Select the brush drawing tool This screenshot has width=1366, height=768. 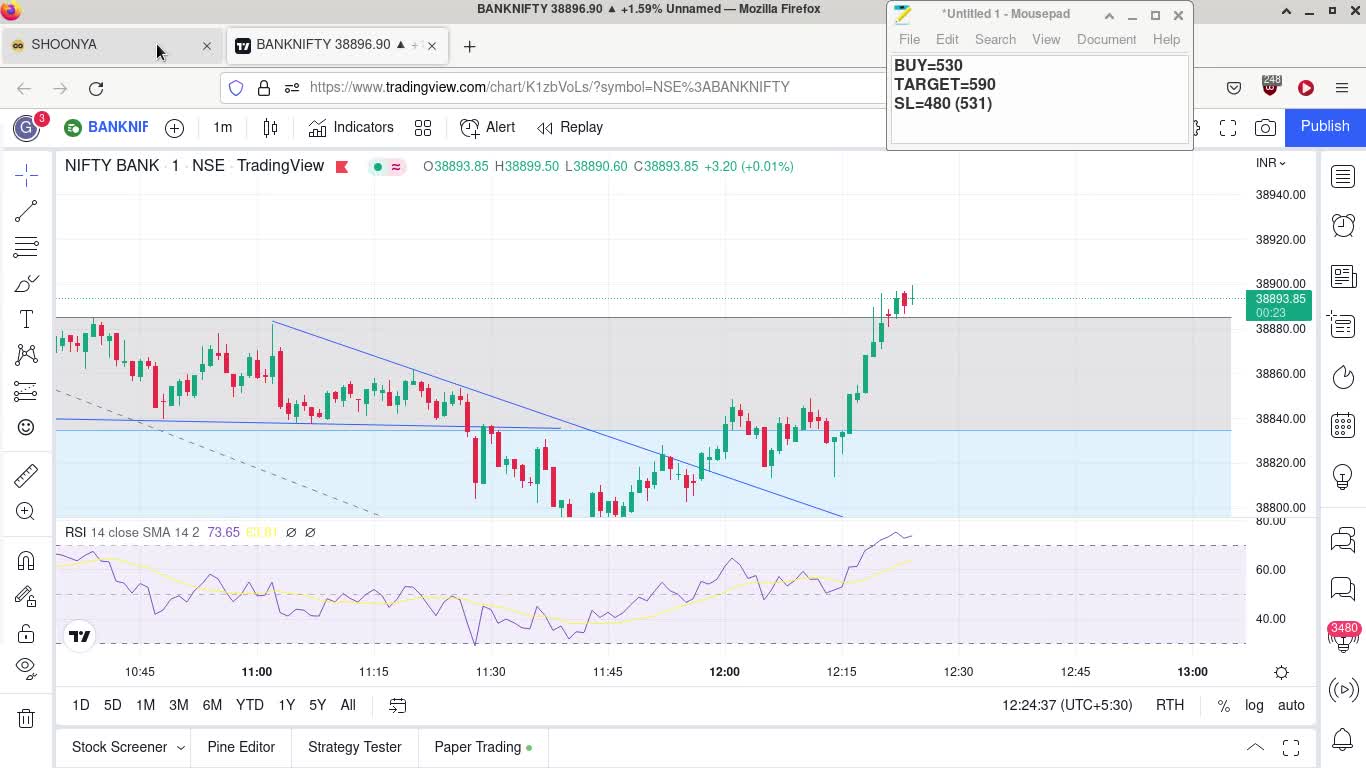[x=26, y=284]
